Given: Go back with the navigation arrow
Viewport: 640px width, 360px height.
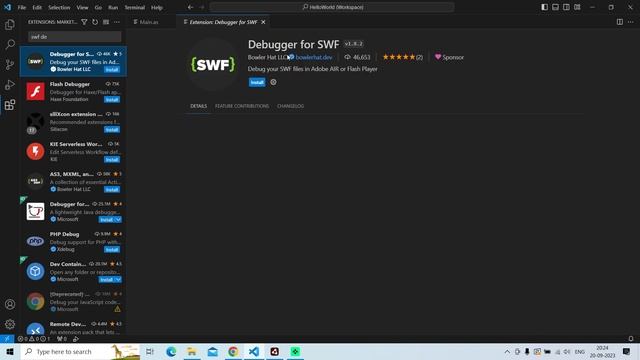Looking at the screenshot, I should pos(191,7).
